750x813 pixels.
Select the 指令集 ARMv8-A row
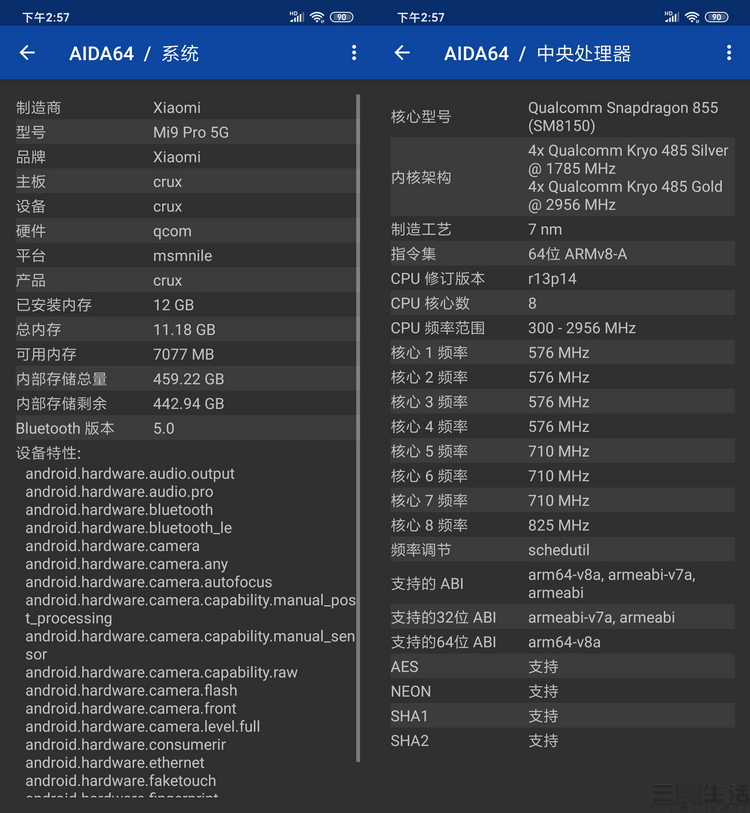click(563, 254)
